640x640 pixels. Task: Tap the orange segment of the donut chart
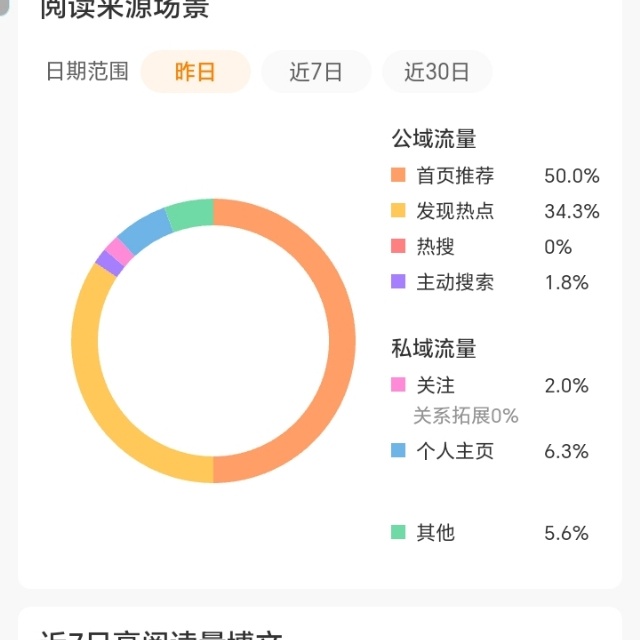pyautogui.click(x=342, y=341)
